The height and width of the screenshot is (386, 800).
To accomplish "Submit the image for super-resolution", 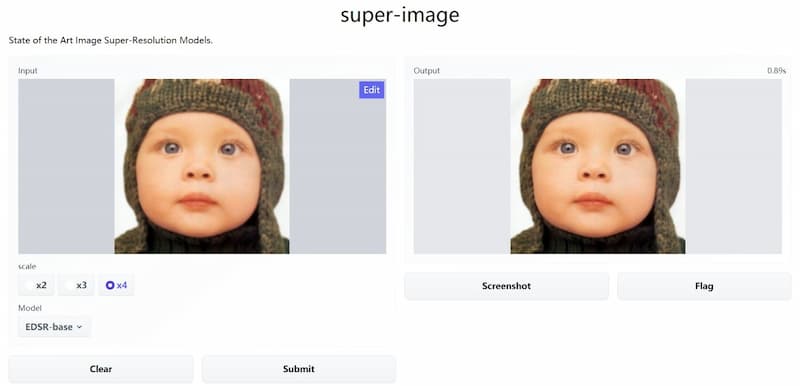I will coord(298,369).
